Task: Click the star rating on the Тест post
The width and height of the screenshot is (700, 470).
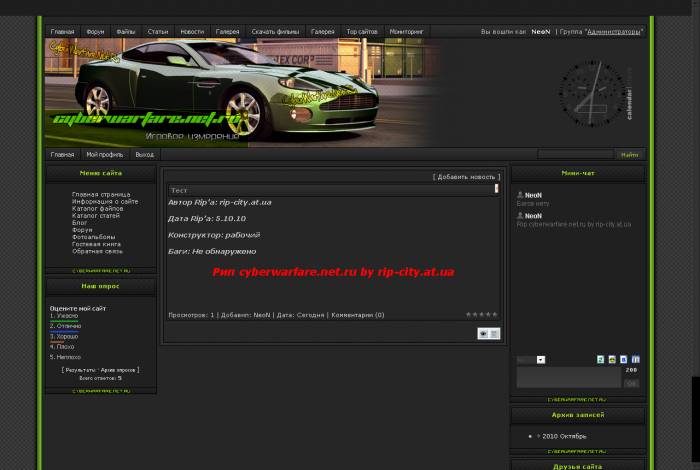Action: (481, 315)
